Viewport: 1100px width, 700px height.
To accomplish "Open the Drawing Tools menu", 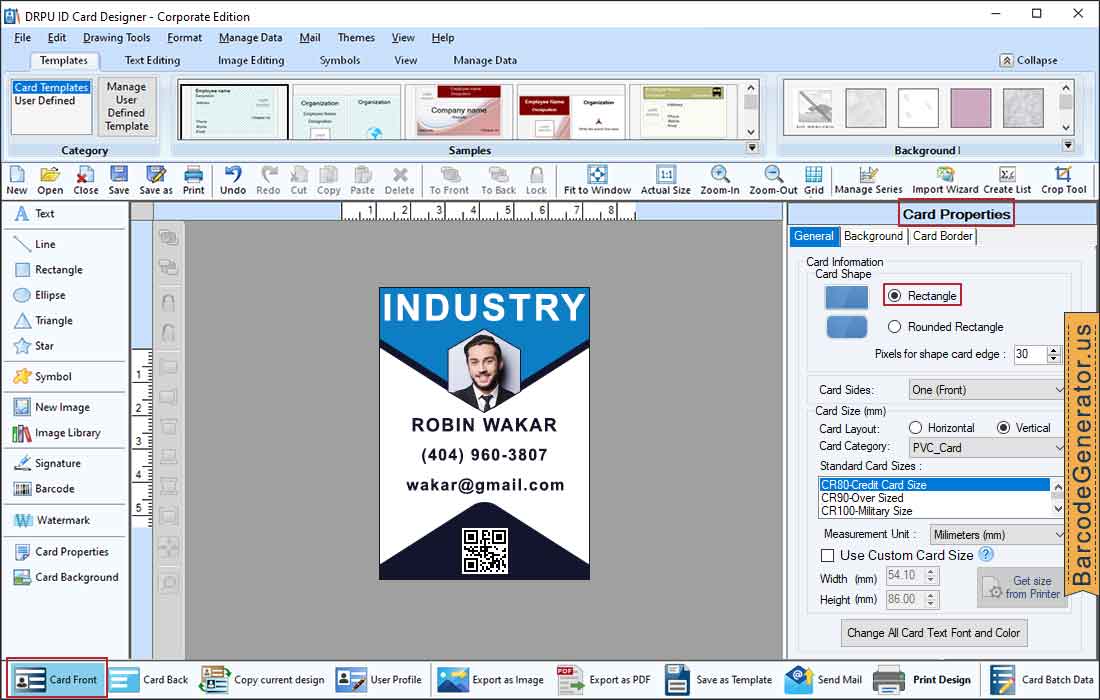I will [x=116, y=38].
